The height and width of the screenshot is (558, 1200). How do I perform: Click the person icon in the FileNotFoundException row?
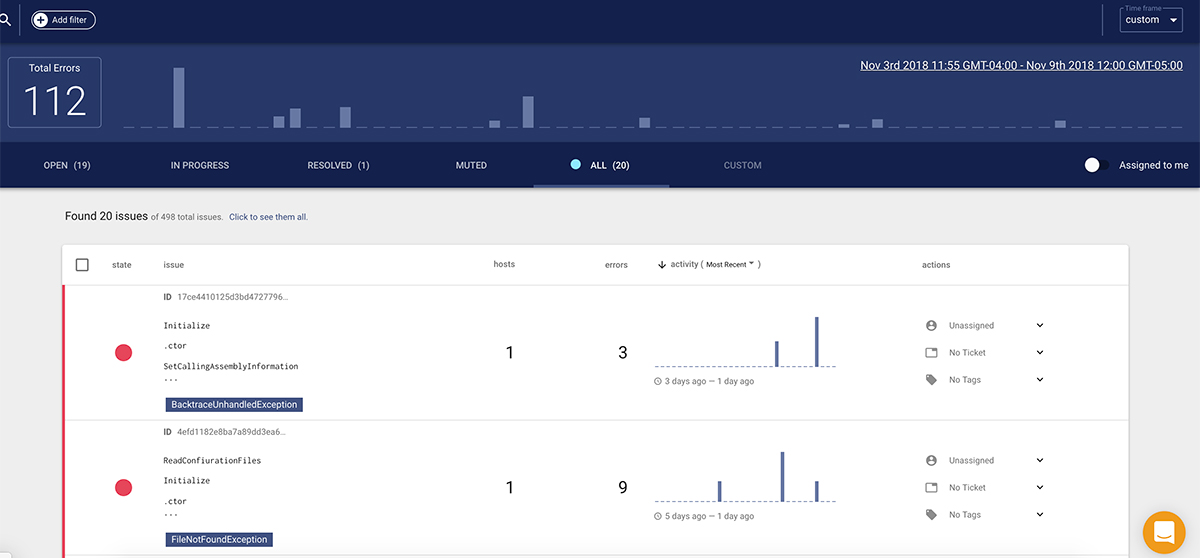pyautogui.click(x=931, y=461)
